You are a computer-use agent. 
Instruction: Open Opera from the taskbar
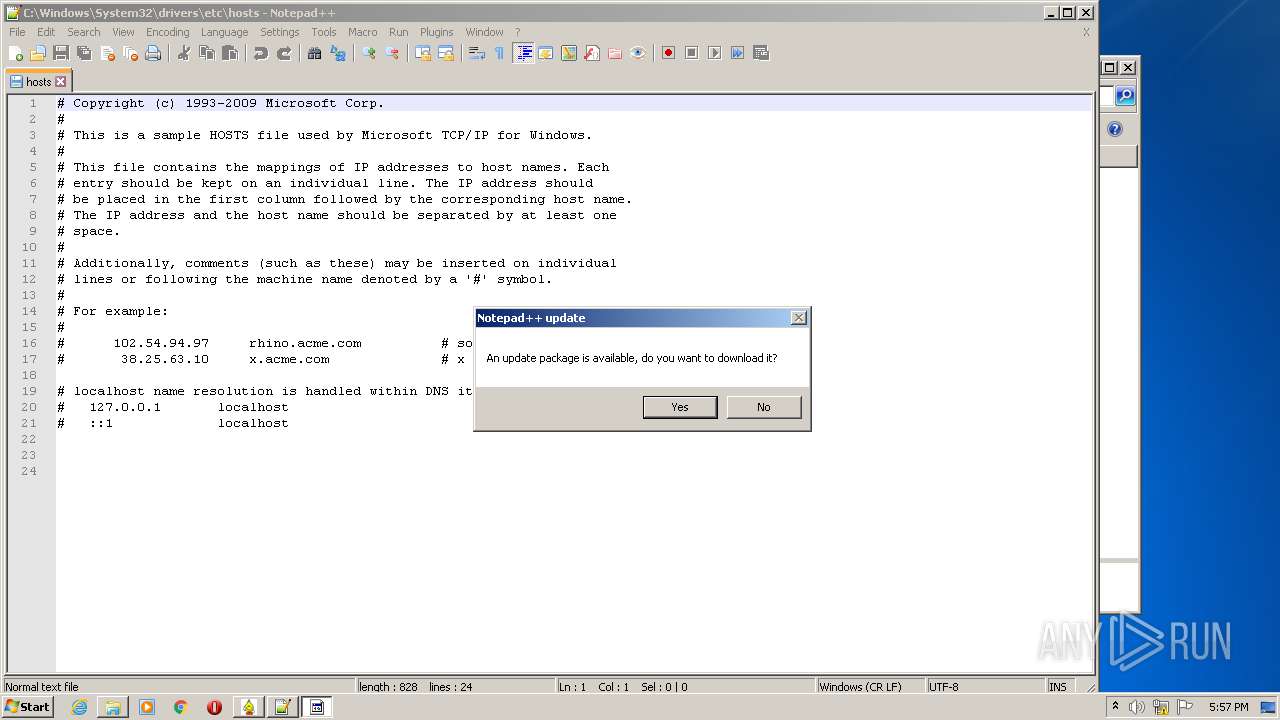pyautogui.click(x=214, y=707)
